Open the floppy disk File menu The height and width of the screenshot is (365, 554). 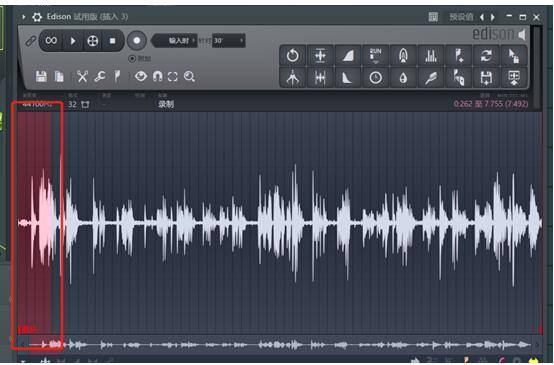click(x=41, y=76)
